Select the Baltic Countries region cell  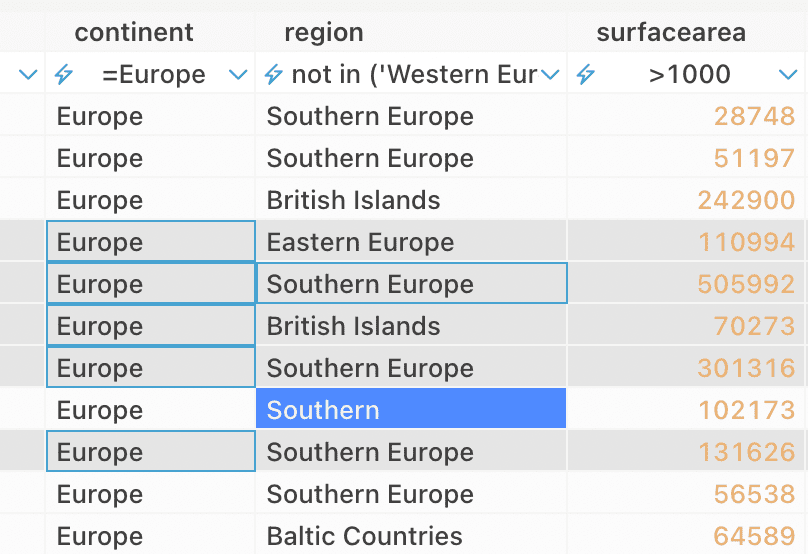tap(411, 535)
